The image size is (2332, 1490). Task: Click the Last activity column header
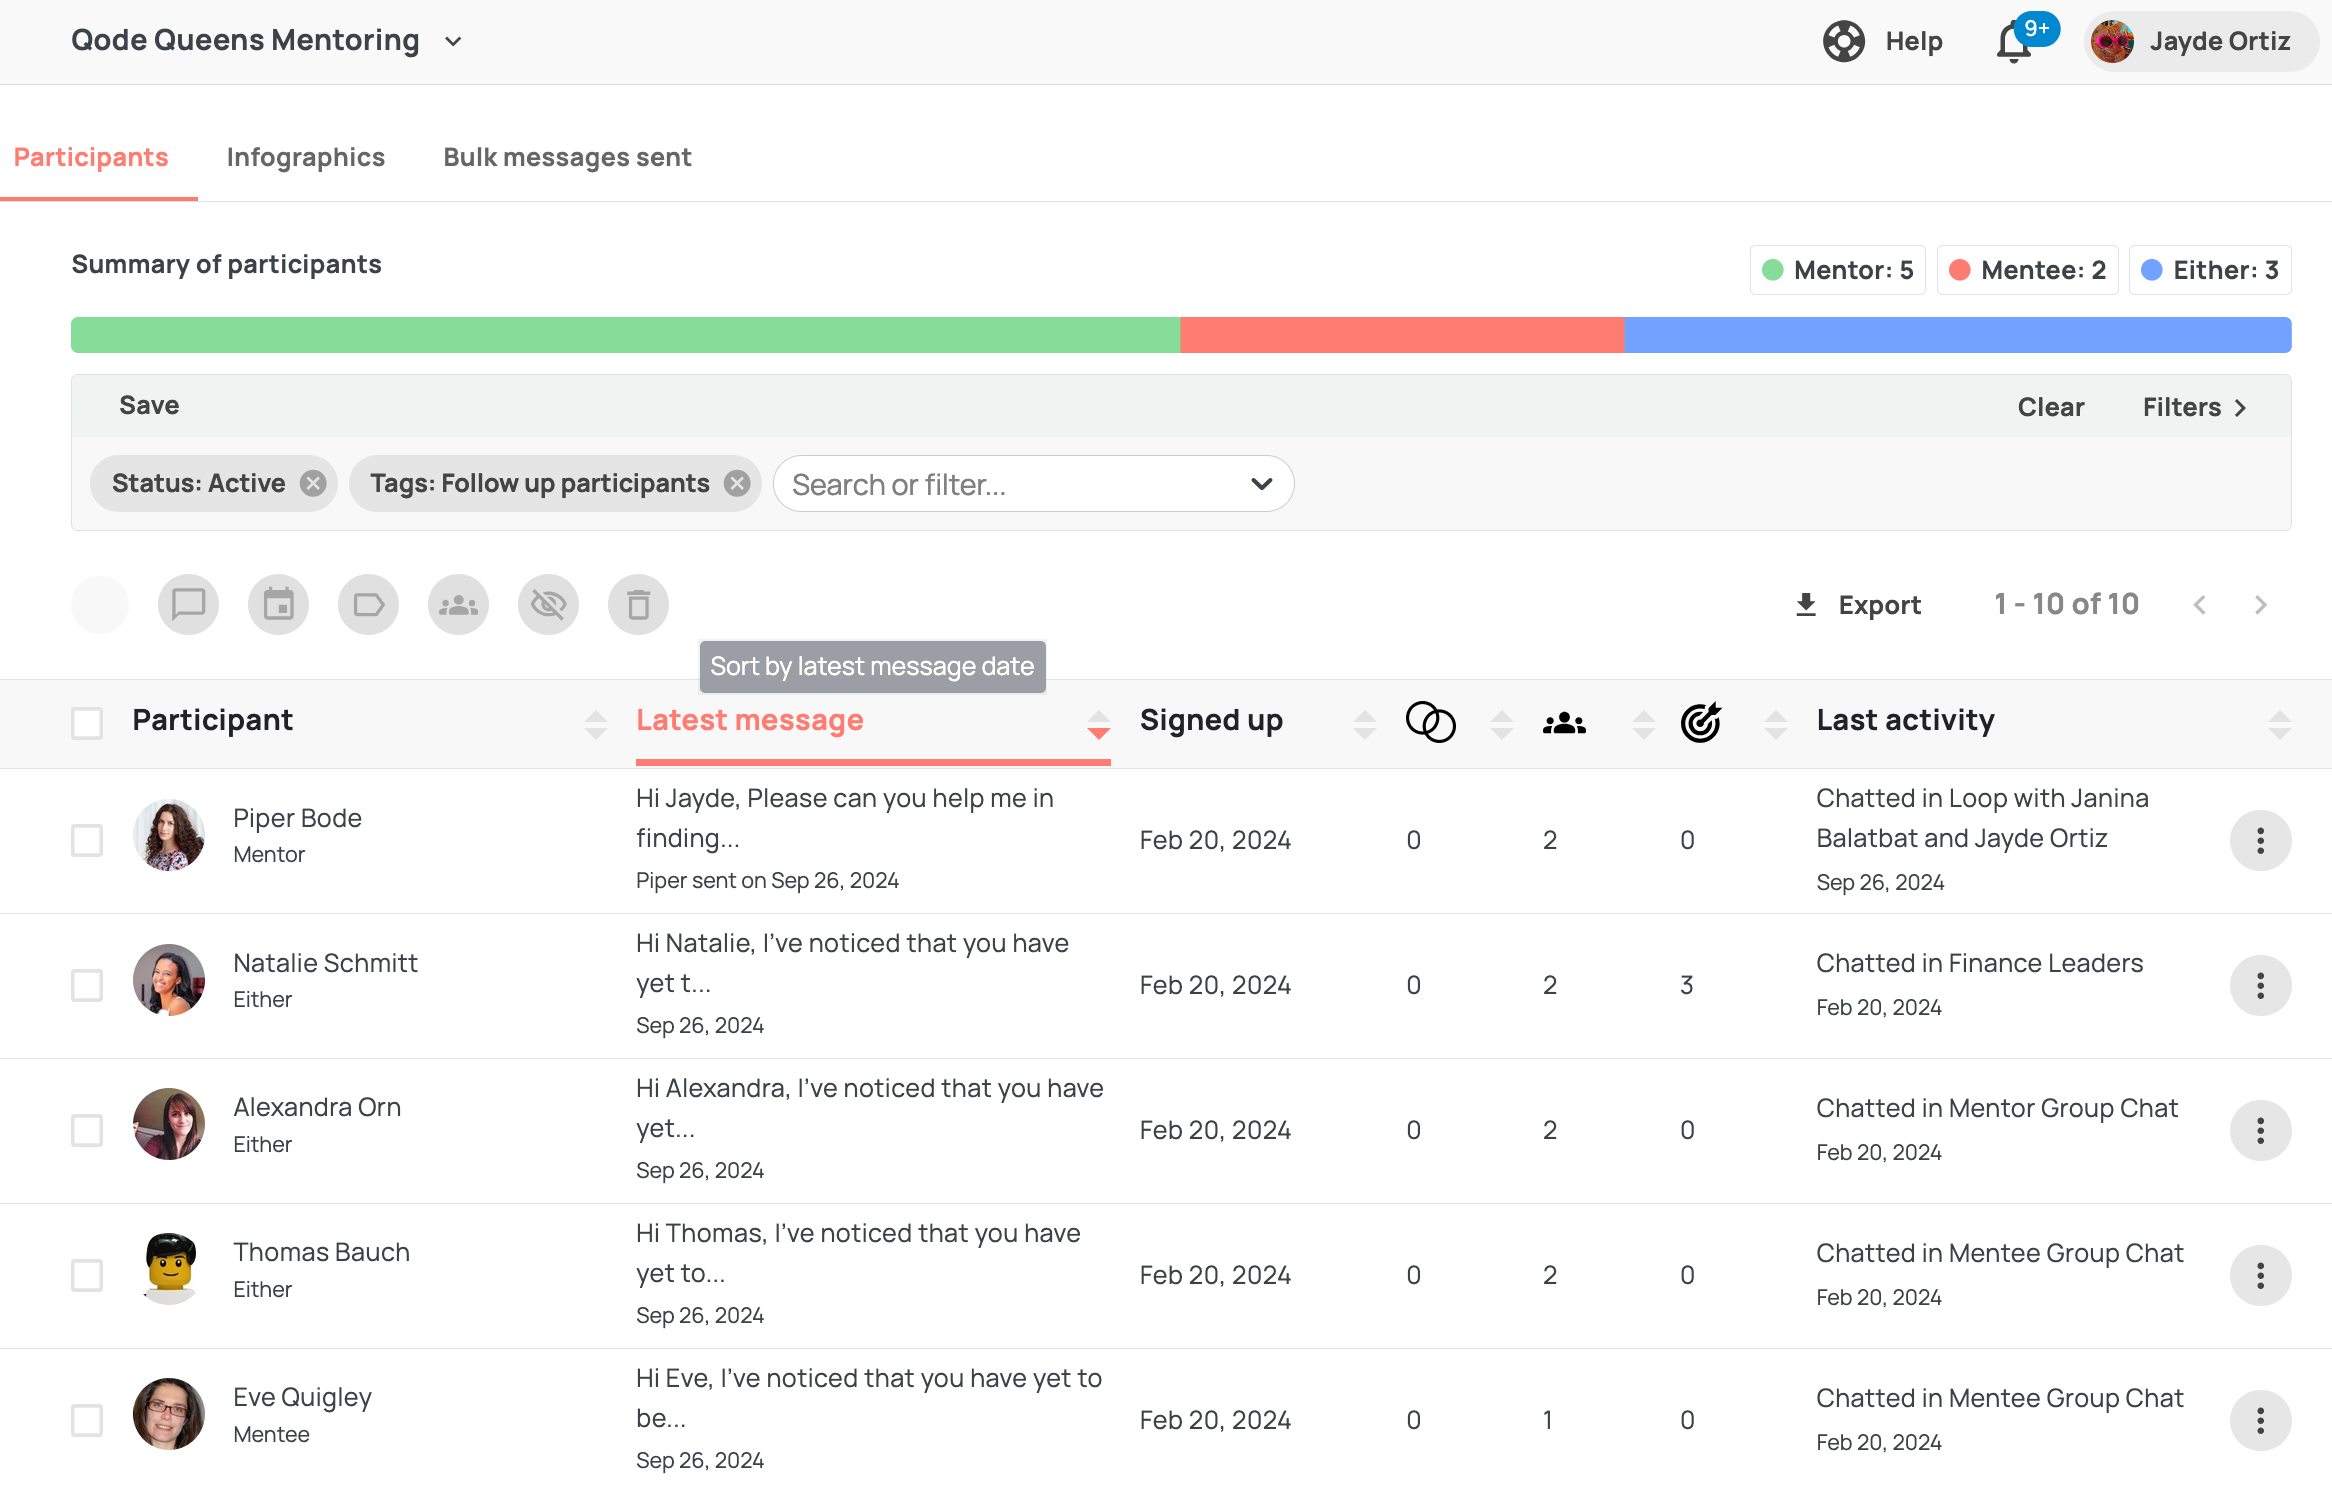pyautogui.click(x=1906, y=720)
